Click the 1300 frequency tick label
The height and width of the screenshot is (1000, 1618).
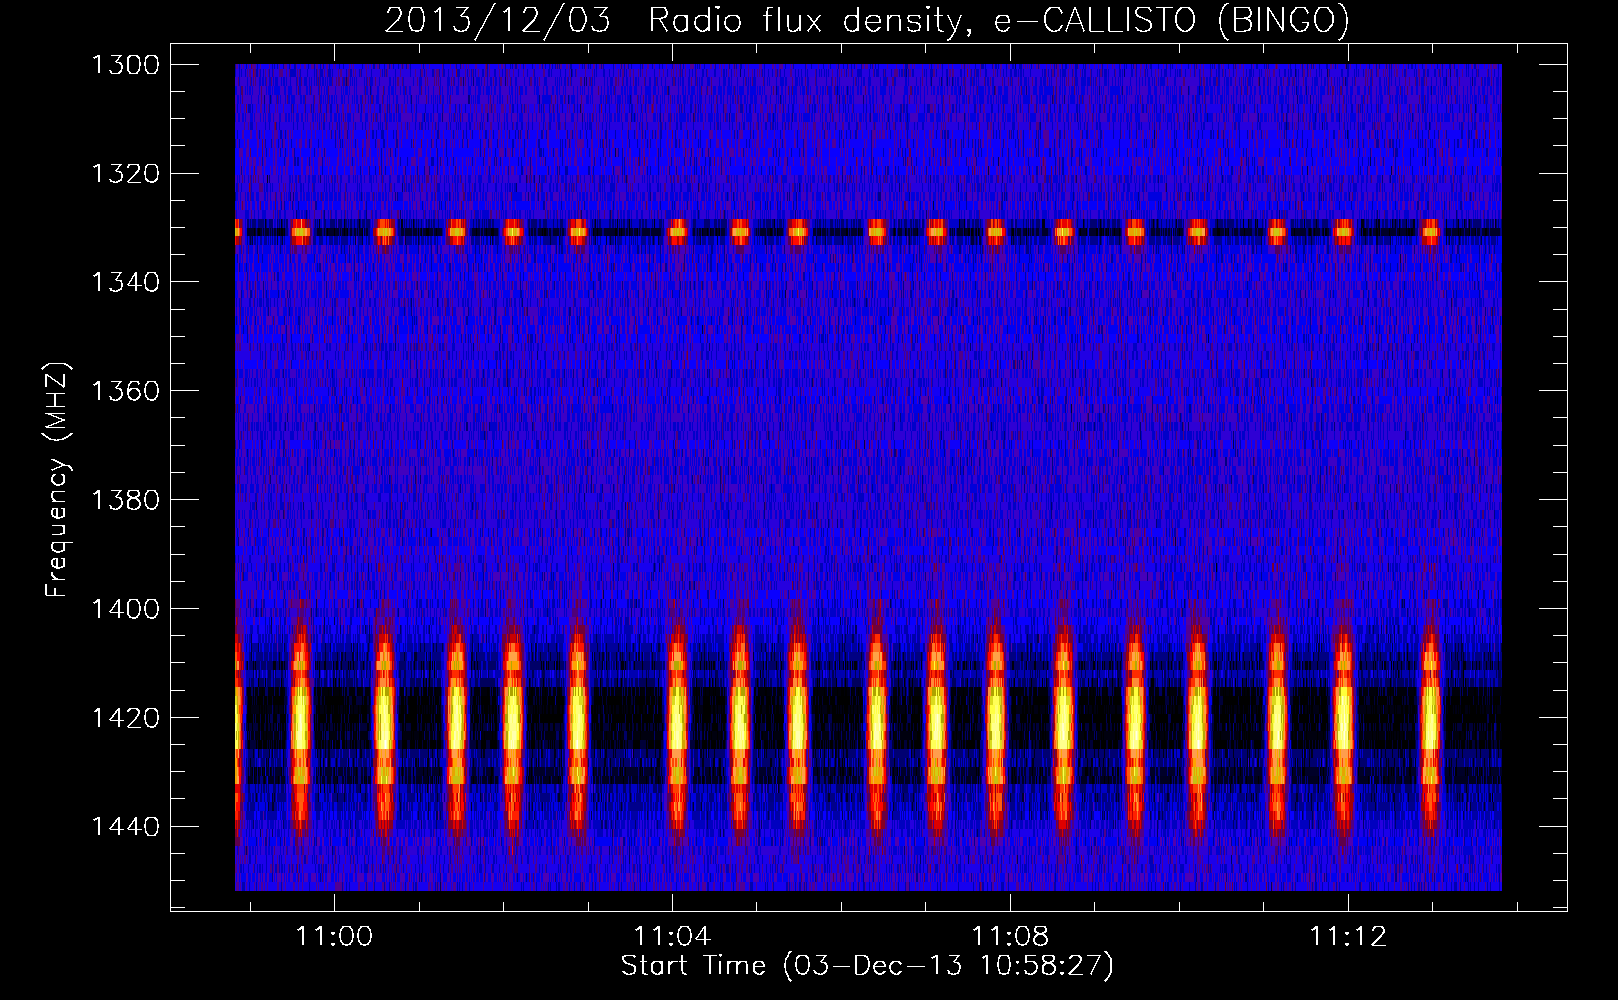coord(125,65)
